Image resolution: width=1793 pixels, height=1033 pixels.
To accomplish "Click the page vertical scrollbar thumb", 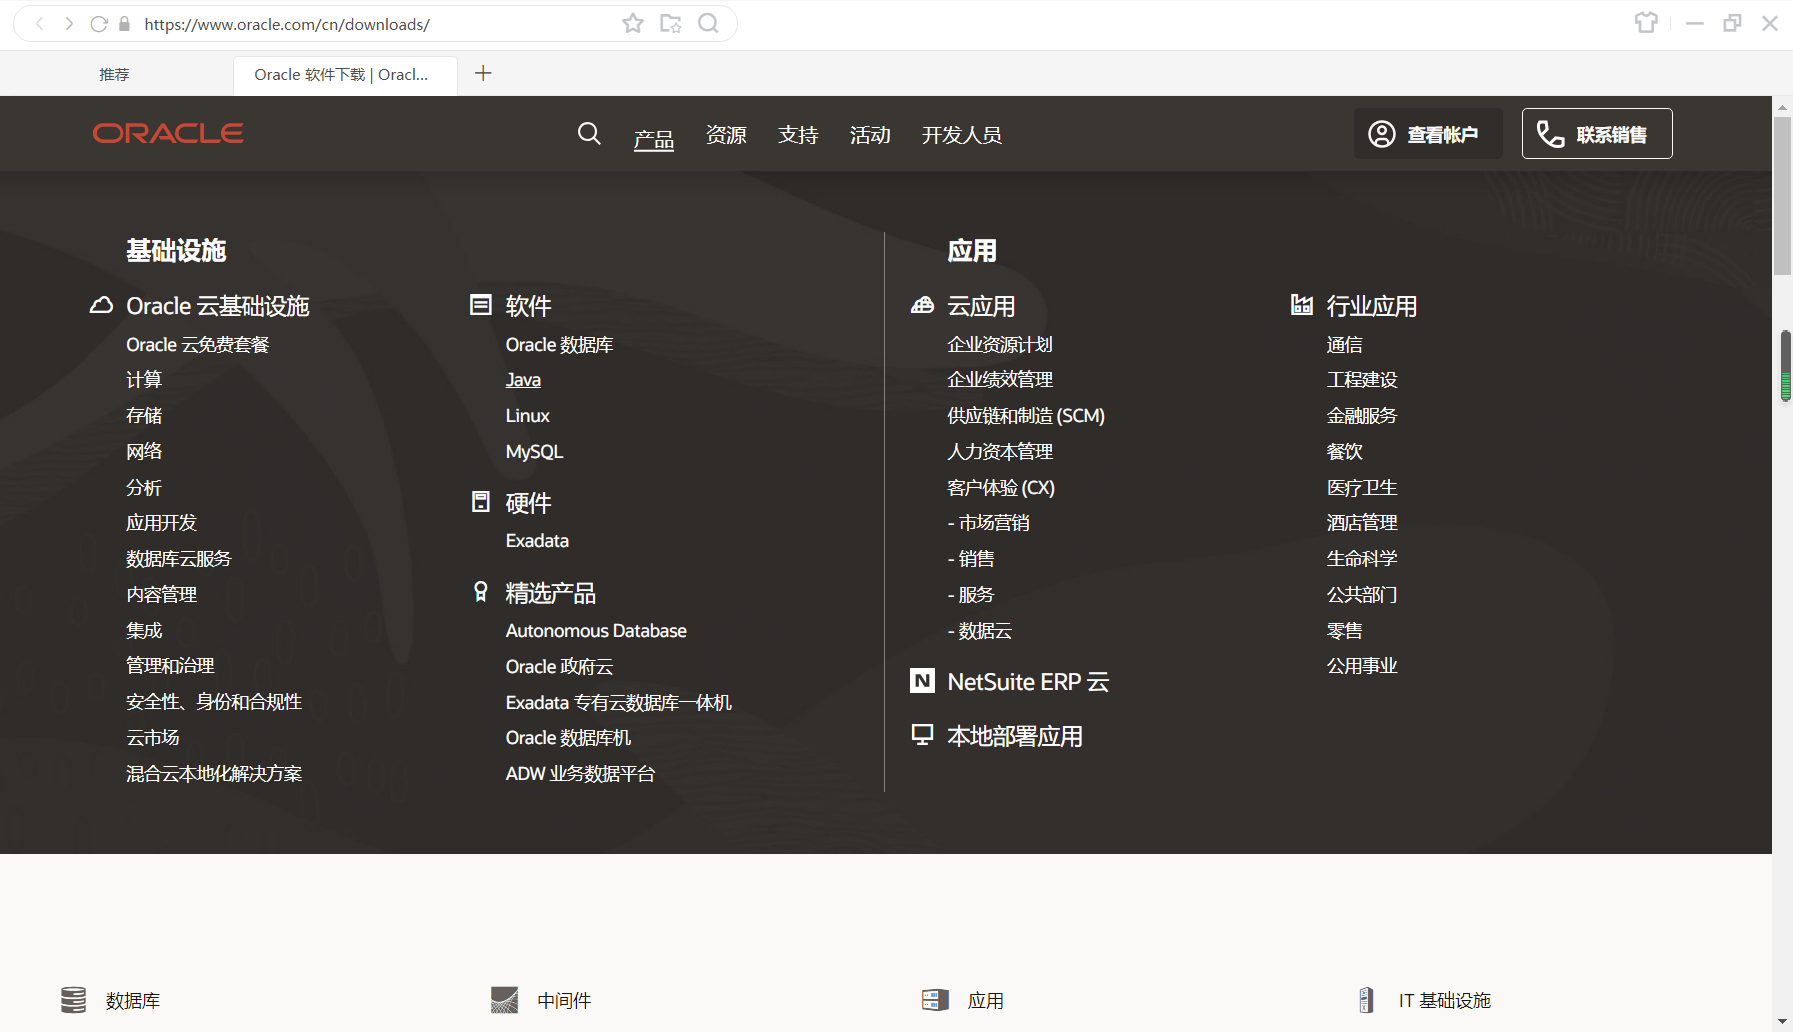I will 1782,195.
